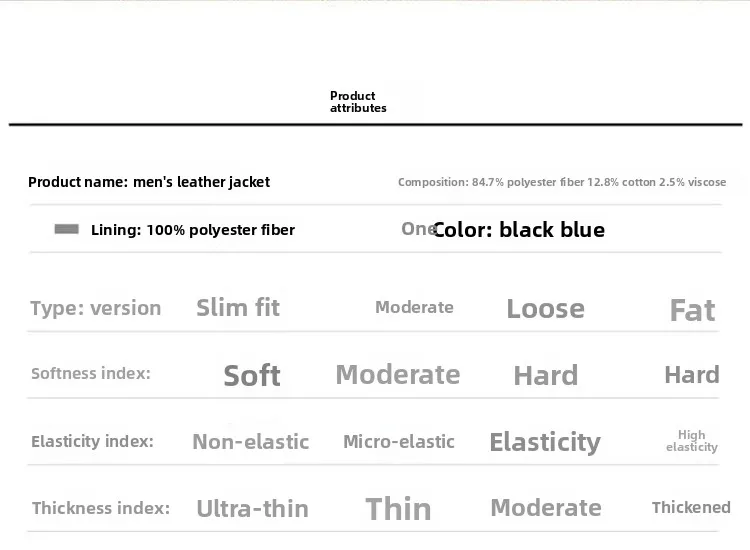Screen dimensions: 750x550
Task: Pick Moderate in the Type version row
Action: tap(414, 307)
